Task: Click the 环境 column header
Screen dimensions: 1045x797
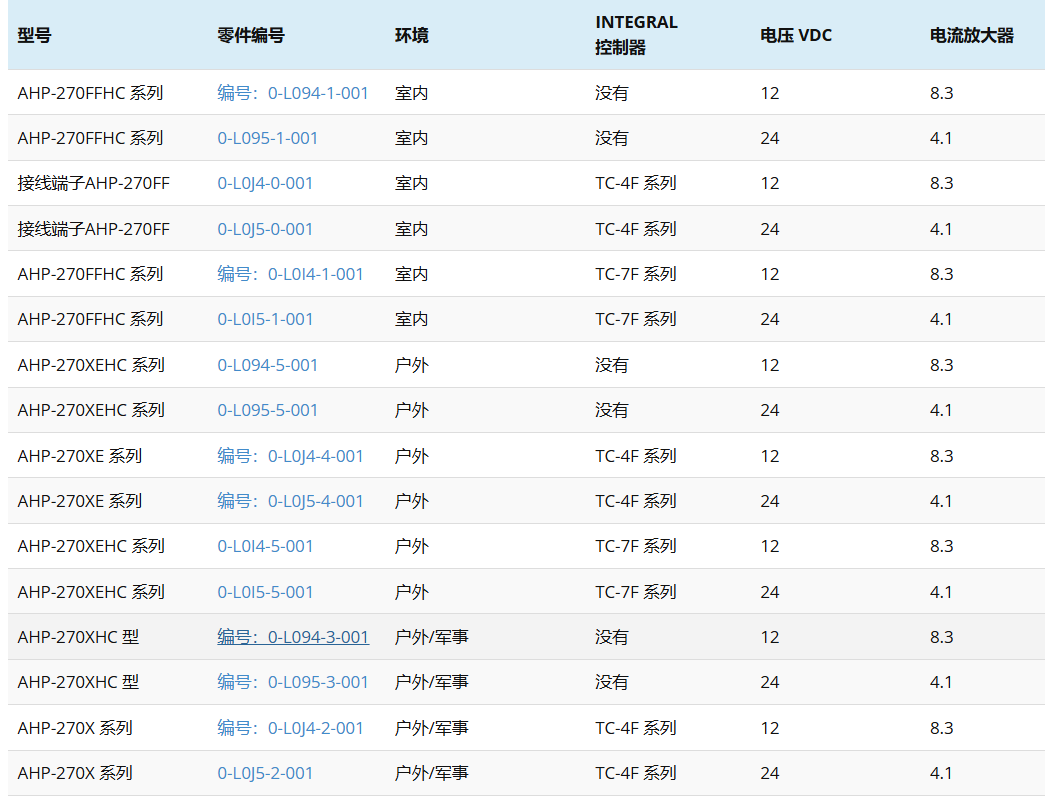Action: pos(411,35)
